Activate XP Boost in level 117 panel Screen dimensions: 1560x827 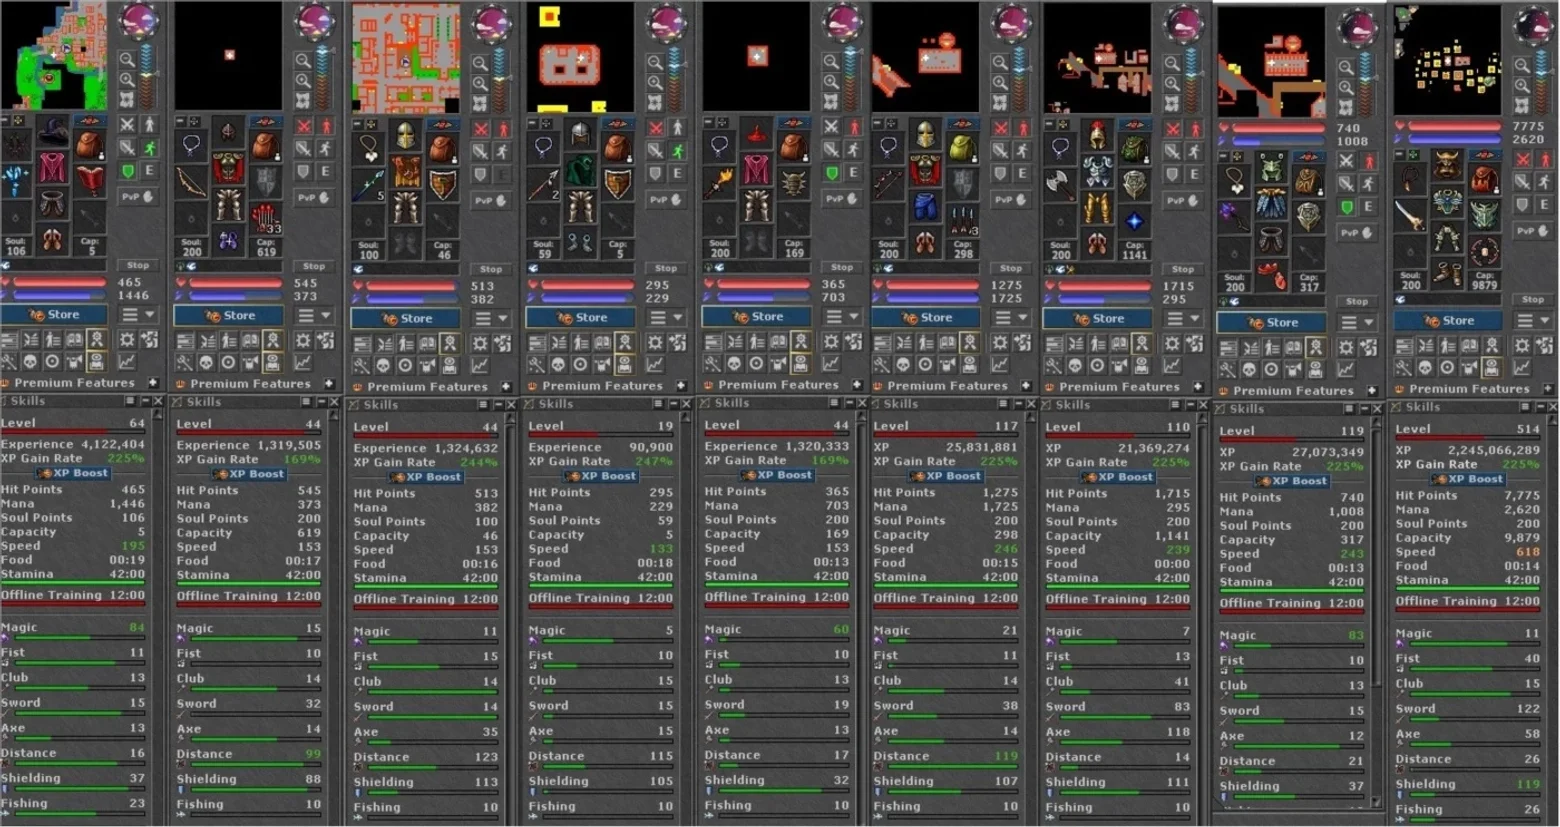pos(946,476)
